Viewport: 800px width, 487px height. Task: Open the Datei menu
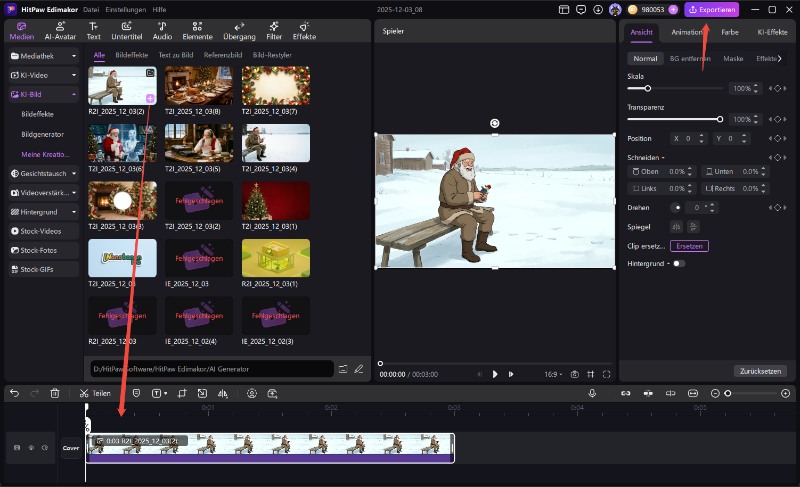tap(91, 10)
